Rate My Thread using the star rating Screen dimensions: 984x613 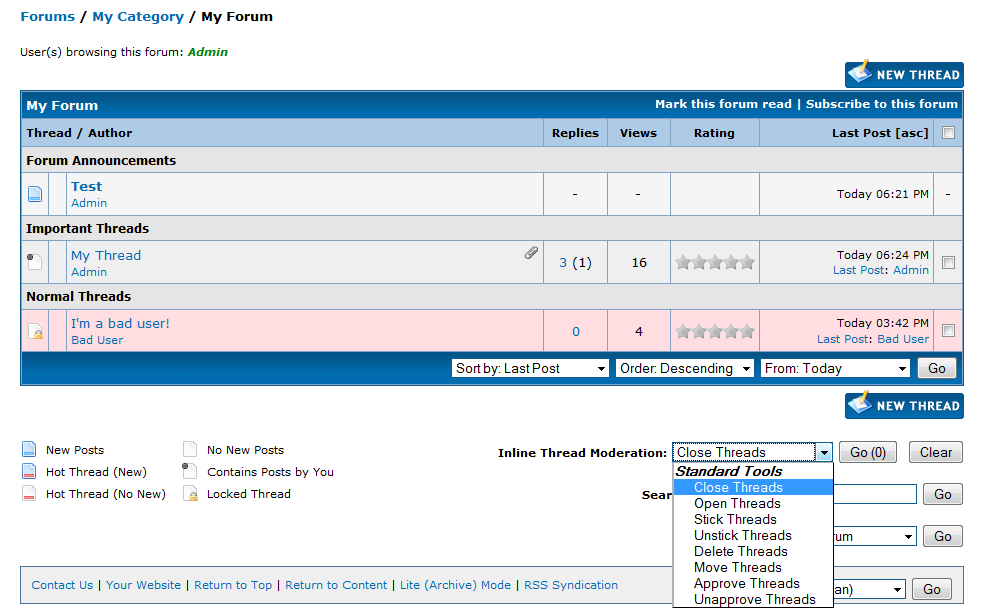pos(715,263)
